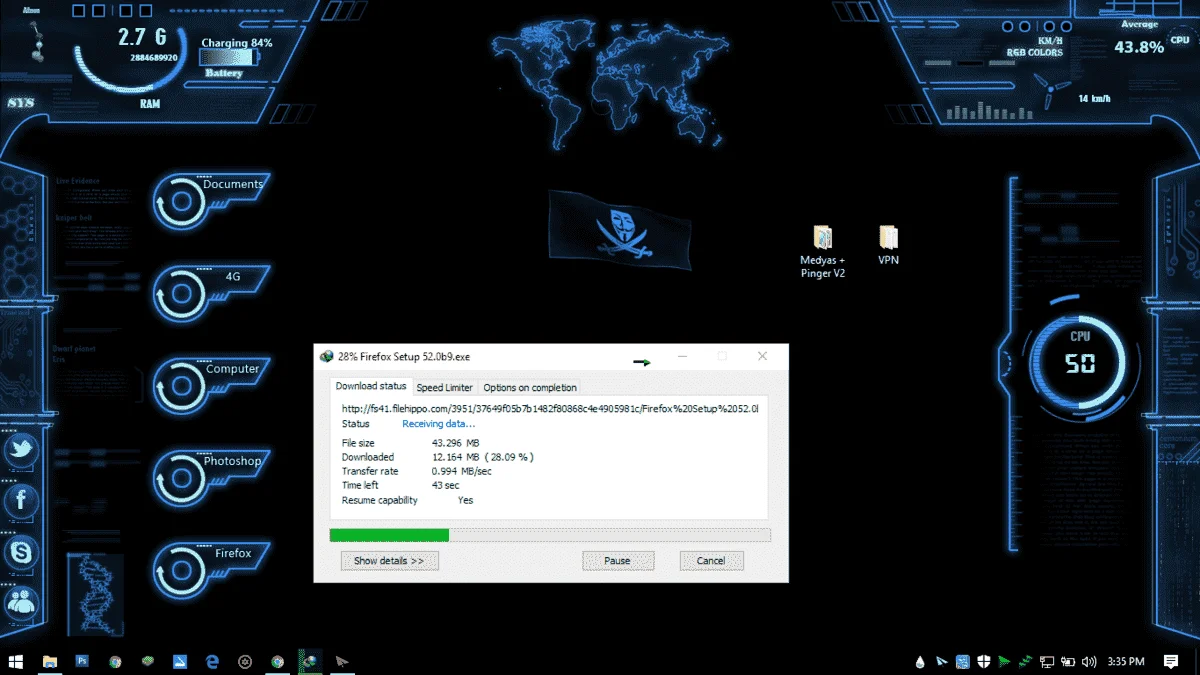1200x675 pixels.
Task: Open the contacts people sidebar icon
Action: point(21,602)
